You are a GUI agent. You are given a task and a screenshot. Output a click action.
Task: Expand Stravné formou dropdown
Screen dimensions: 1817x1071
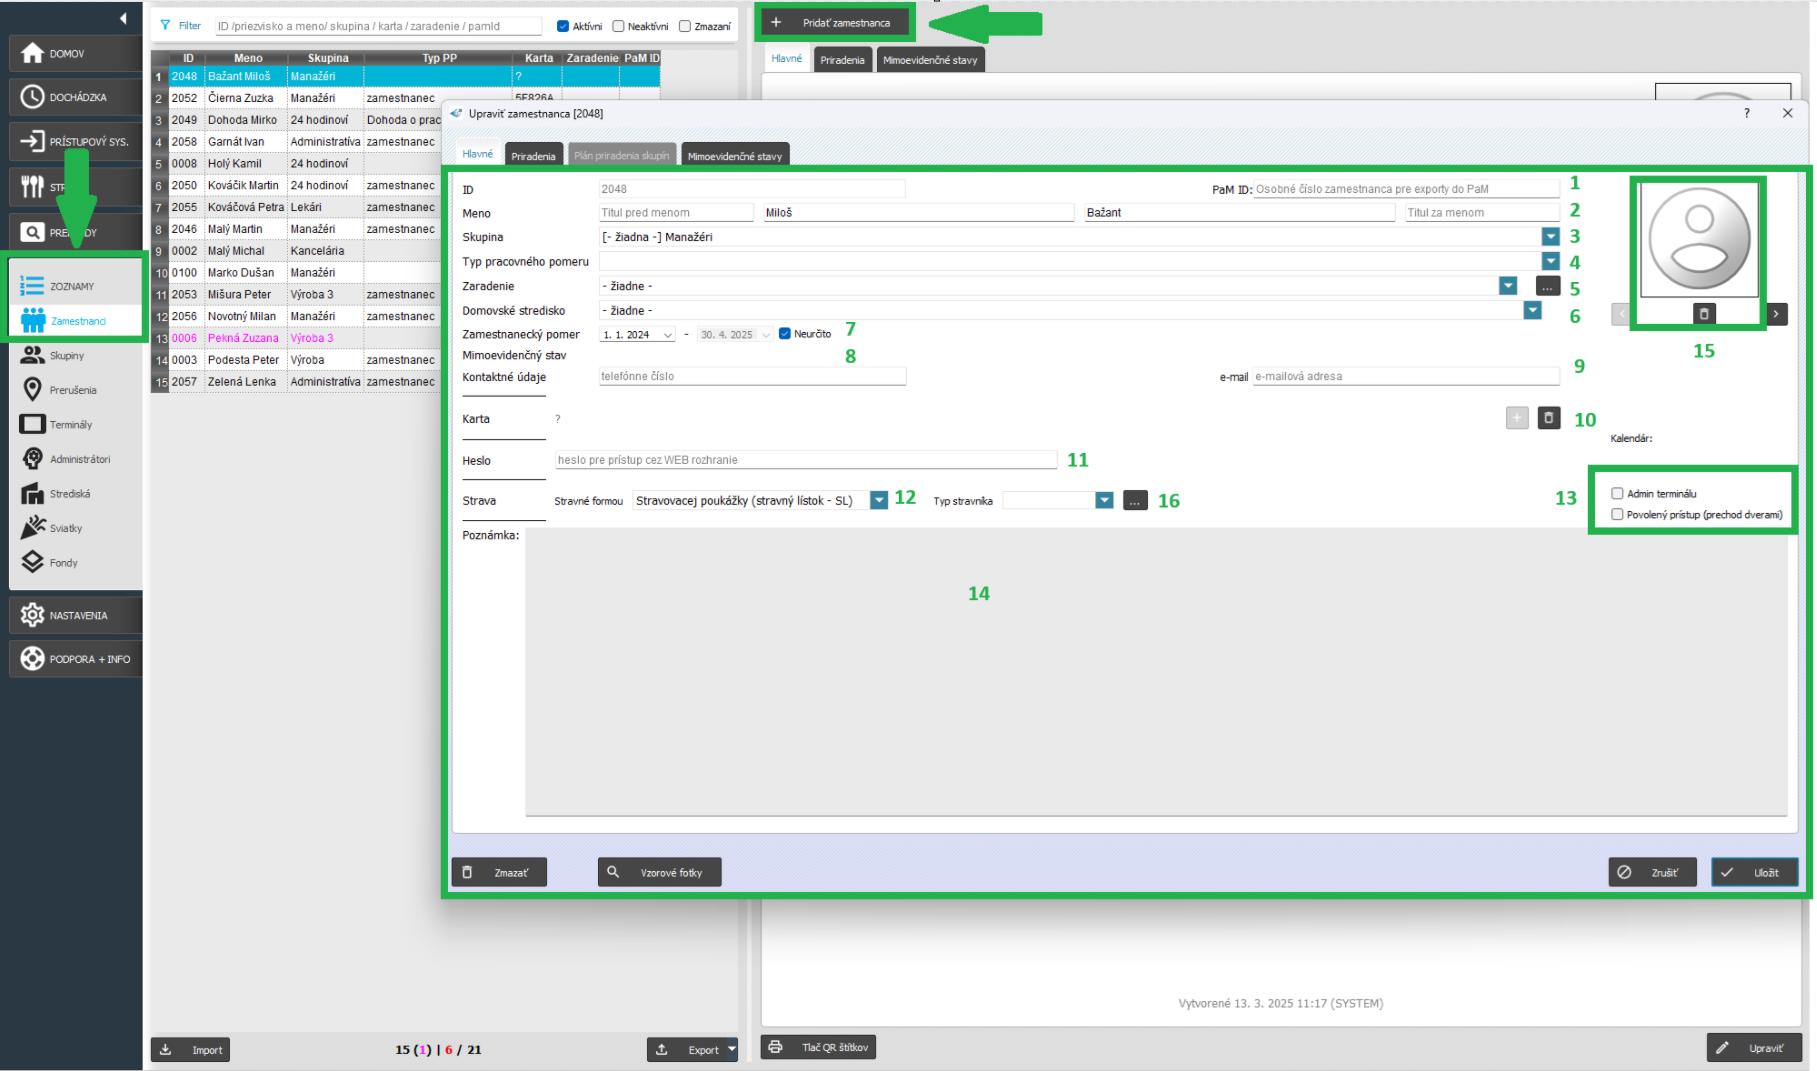coord(878,500)
